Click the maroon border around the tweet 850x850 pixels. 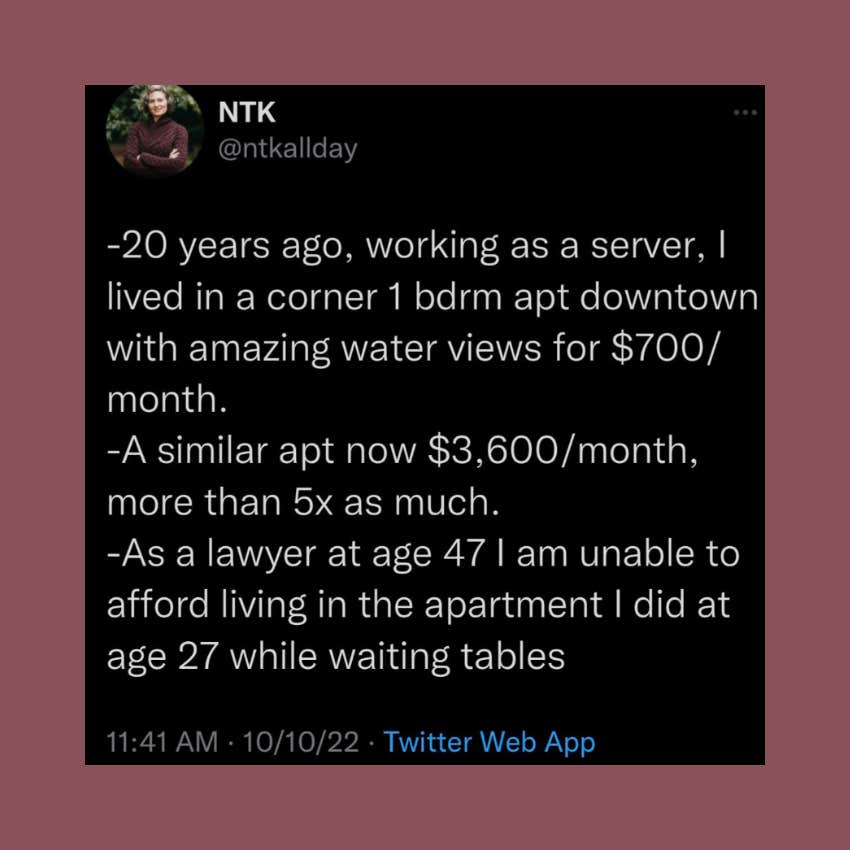42,425
